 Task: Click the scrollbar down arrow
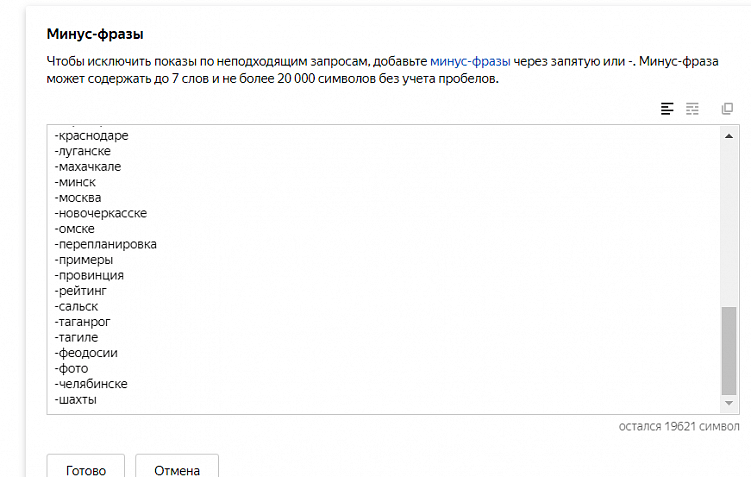(730, 404)
